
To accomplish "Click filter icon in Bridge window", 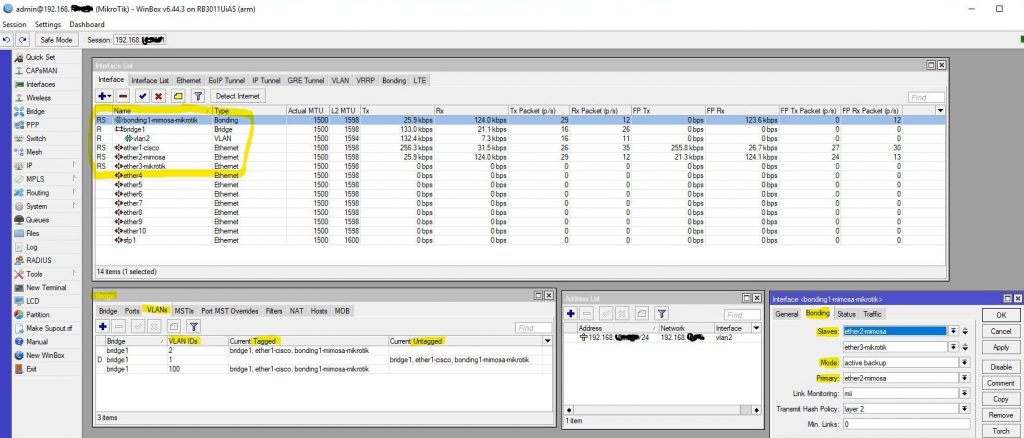I will click(x=193, y=326).
